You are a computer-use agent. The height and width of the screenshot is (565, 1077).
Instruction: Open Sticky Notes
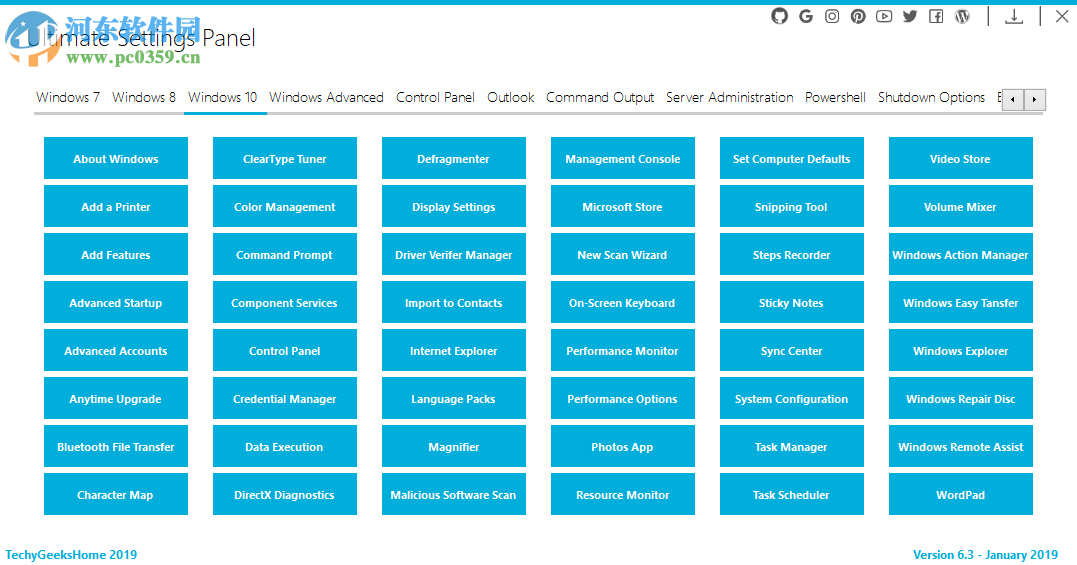pos(791,302)
